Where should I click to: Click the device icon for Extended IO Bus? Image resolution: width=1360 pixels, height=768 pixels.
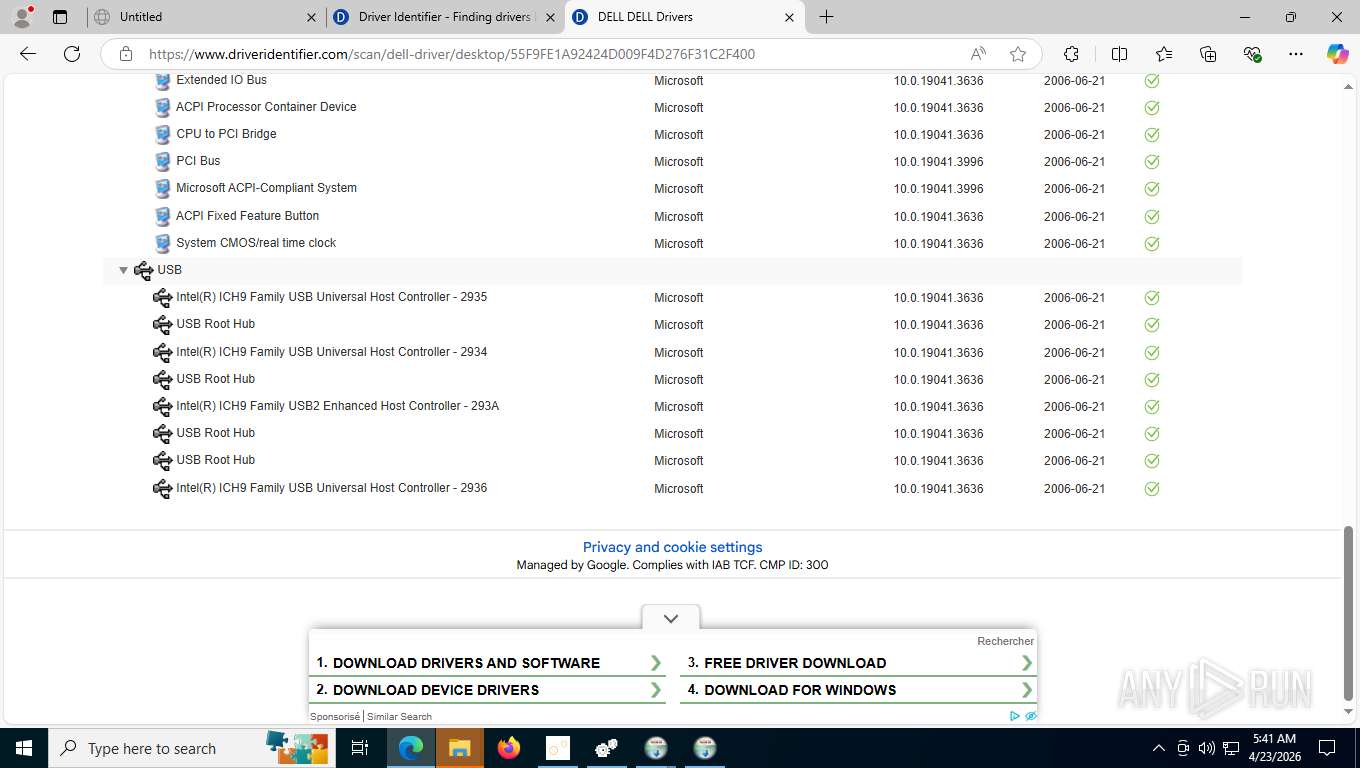tap(162, 80)
